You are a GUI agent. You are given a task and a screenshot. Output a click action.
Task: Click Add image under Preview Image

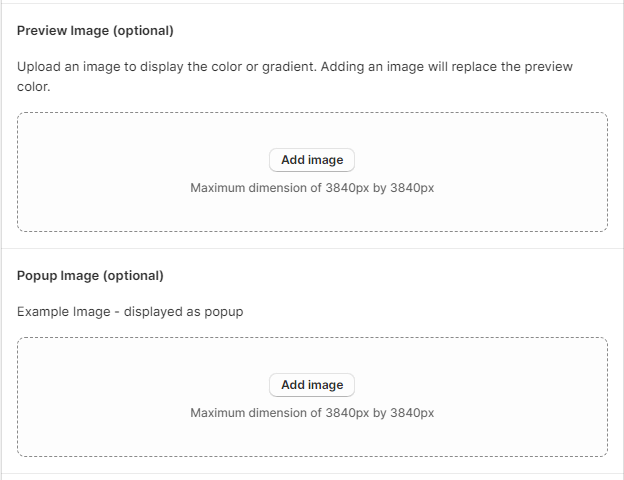click(x=312, y=160)
